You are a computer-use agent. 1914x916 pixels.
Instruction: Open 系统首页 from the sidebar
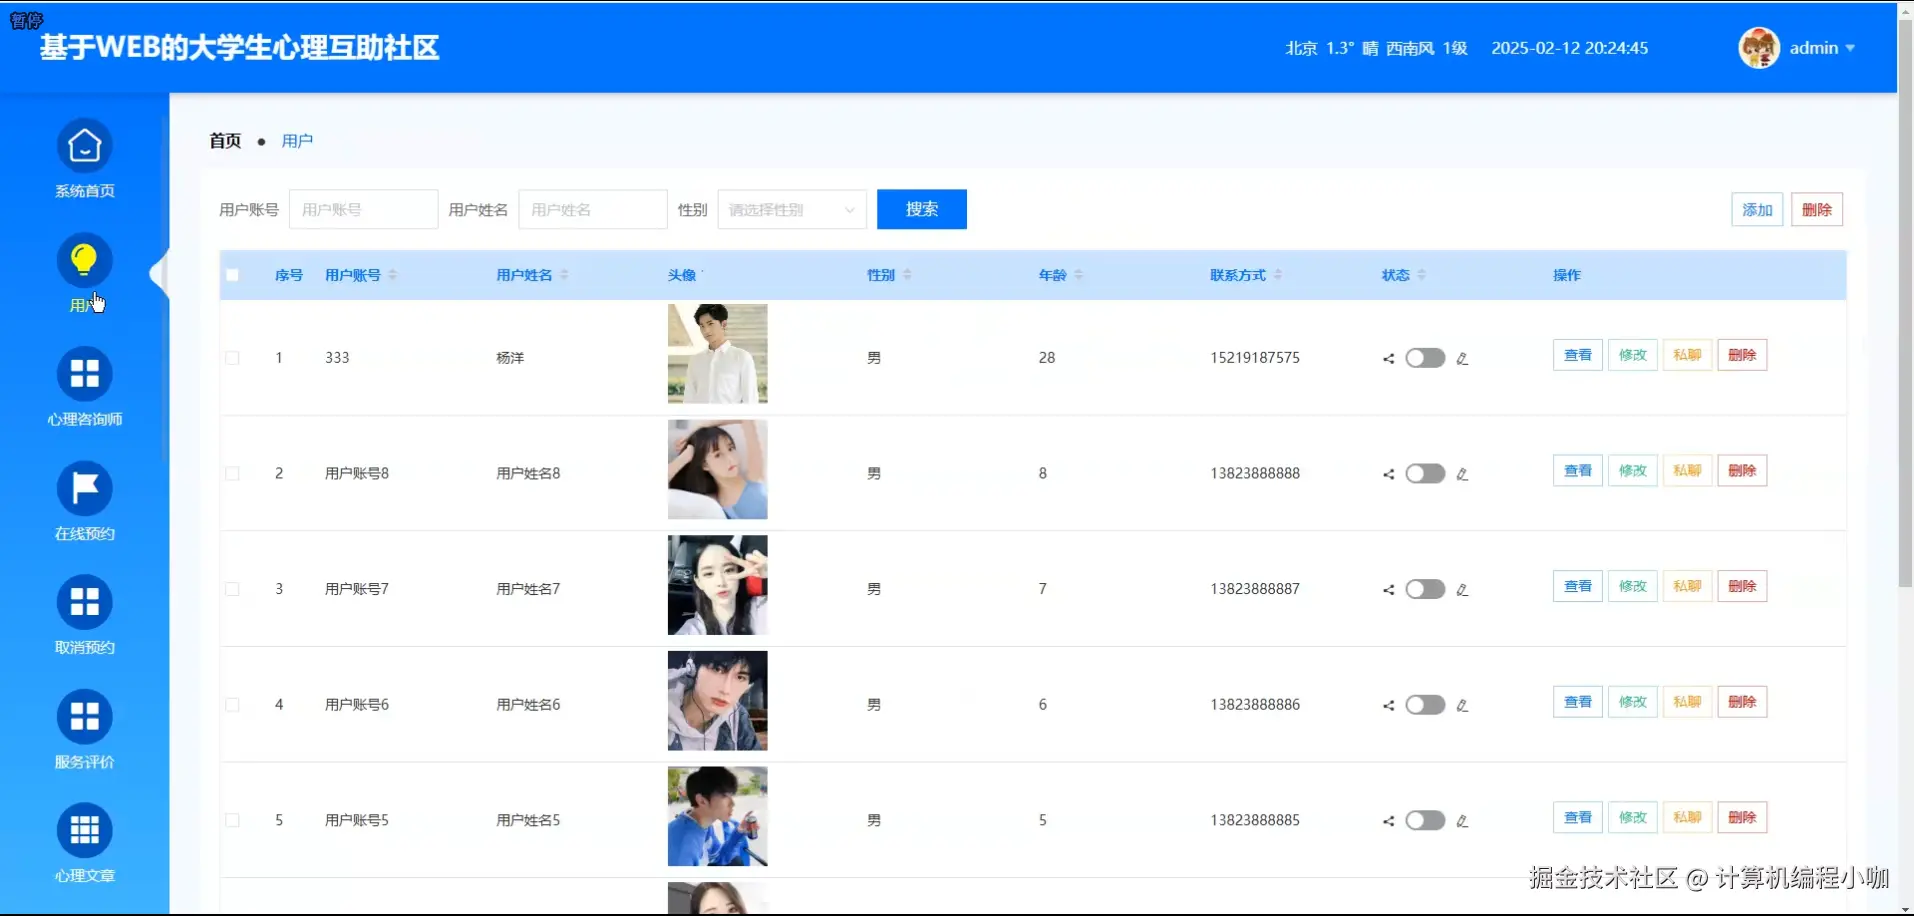(x=84, y=158)
